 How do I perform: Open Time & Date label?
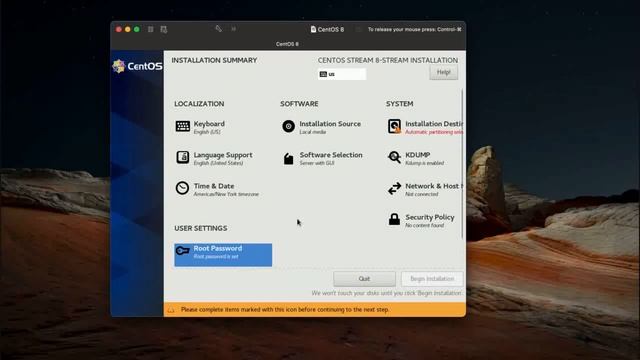tap(214, 186)
